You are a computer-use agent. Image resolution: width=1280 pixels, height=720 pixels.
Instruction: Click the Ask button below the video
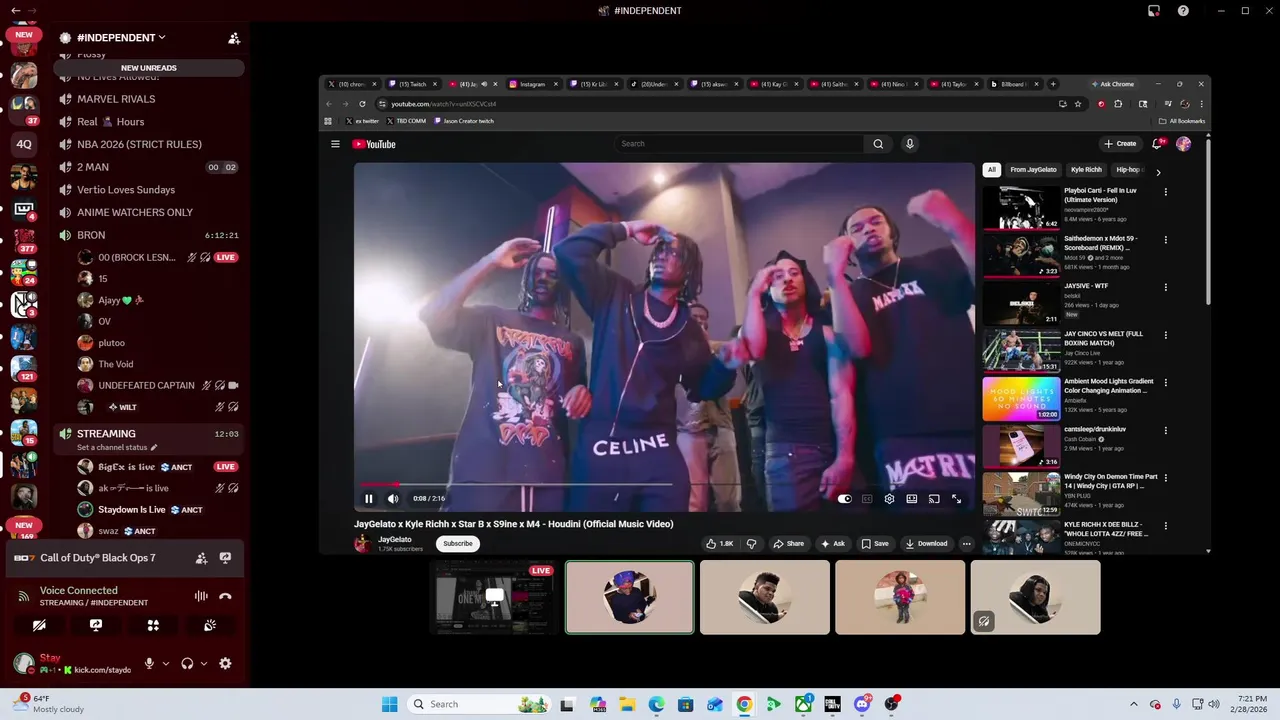click(833, 543)
